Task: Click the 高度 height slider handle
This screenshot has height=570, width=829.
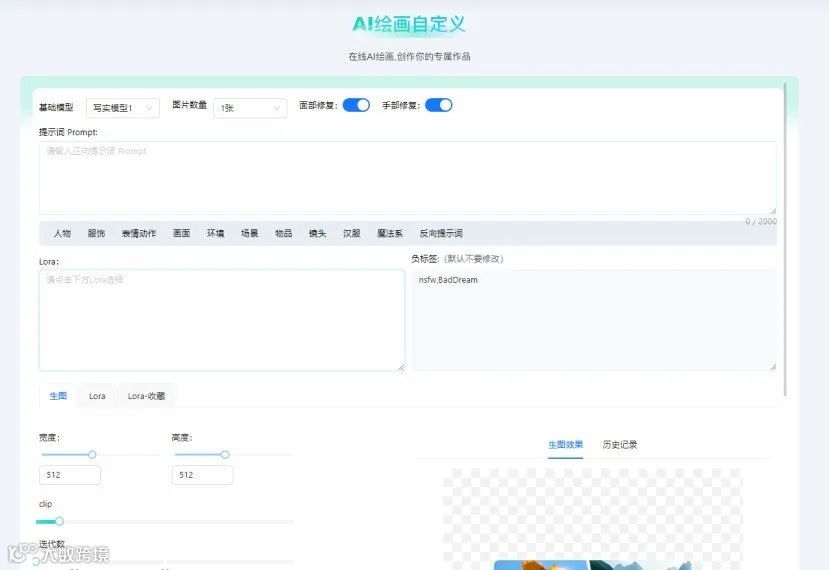Action: 225,455
